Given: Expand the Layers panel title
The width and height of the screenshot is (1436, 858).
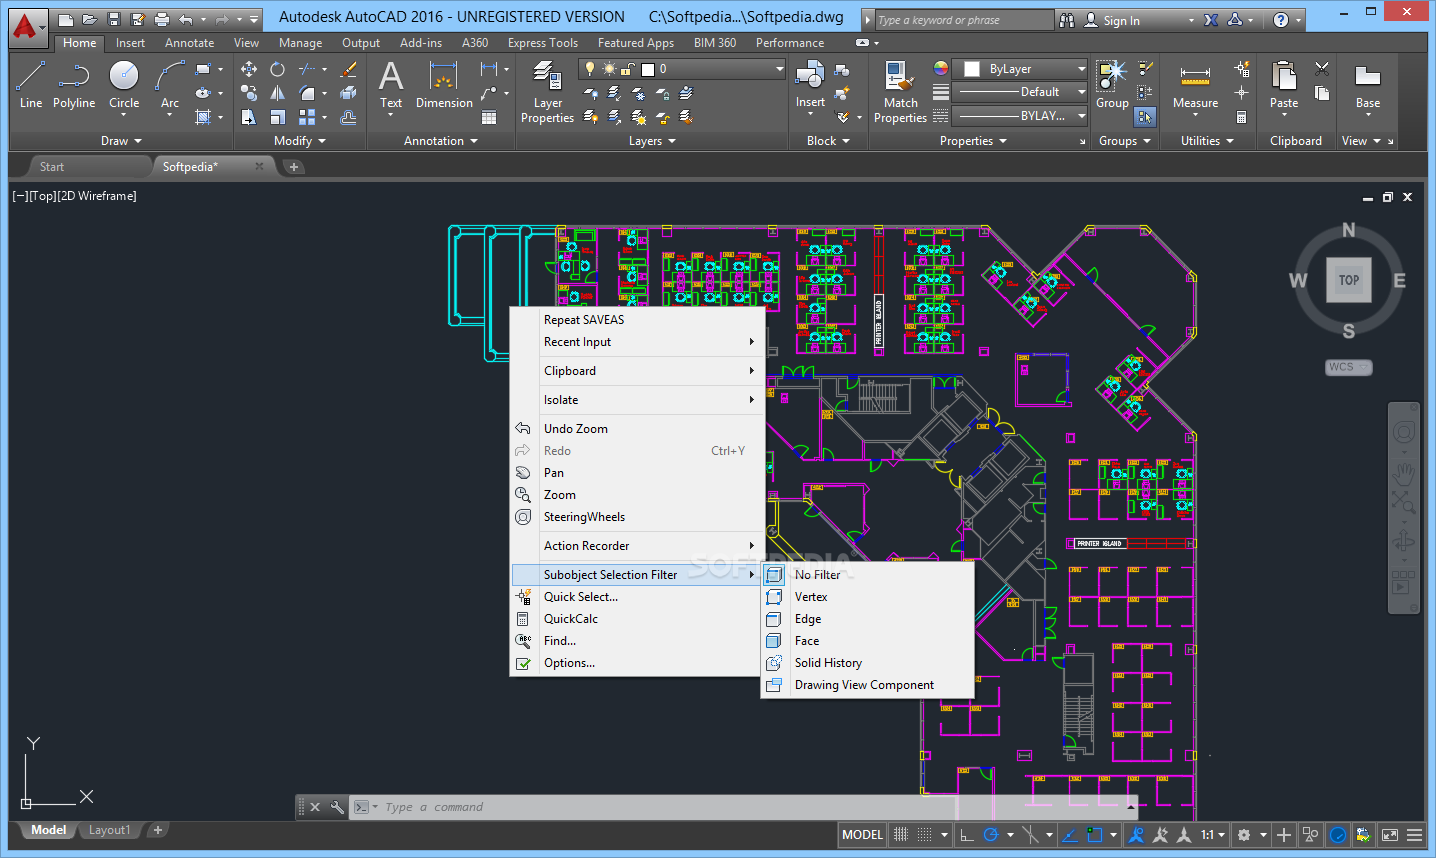Looking at the screenshot, I should click(x=652, y=141).
